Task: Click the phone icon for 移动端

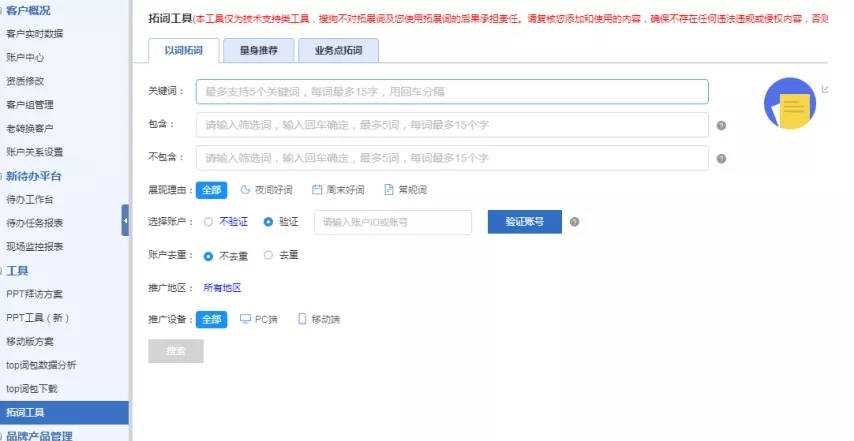Action: point(301,320)
